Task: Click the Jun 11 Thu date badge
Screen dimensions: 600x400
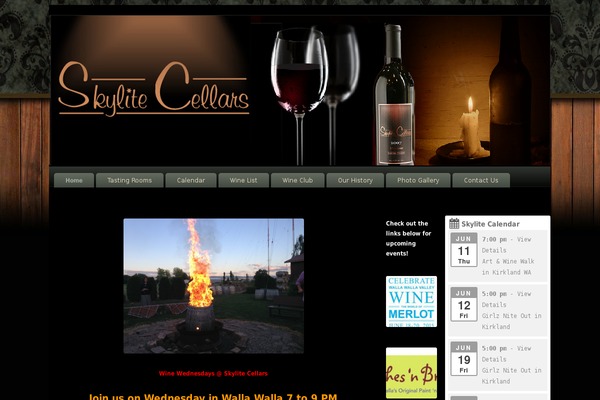Action: click(464, 250)
